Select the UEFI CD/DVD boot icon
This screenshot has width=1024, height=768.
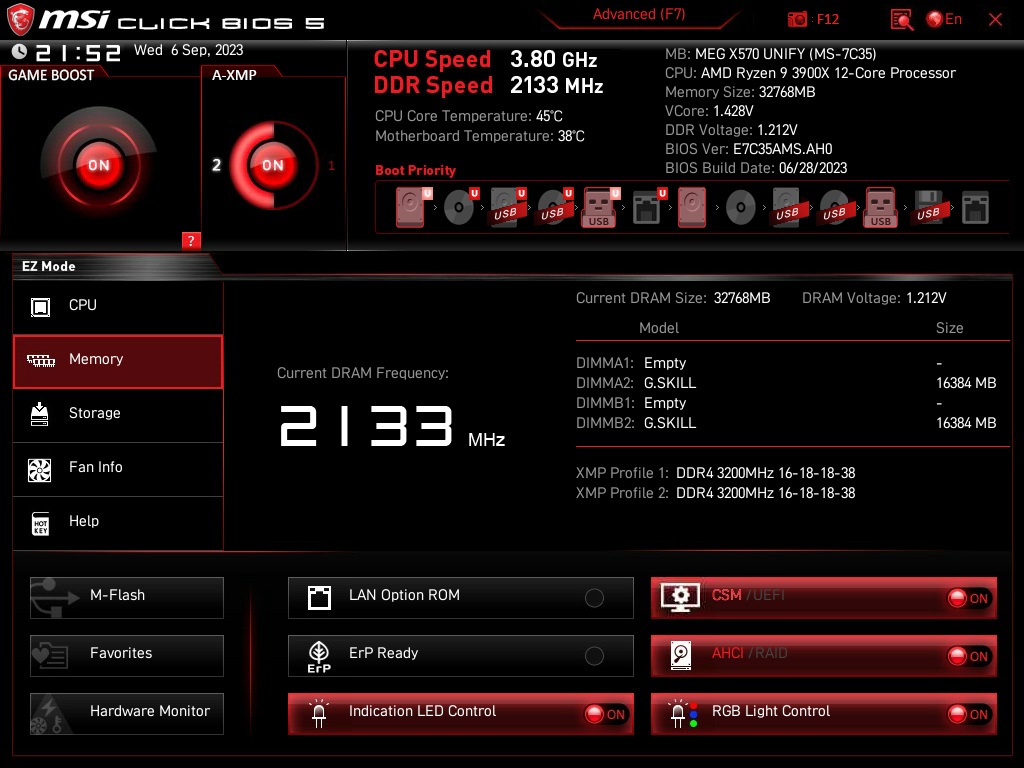pyautogui.click(x=460, y=207)
